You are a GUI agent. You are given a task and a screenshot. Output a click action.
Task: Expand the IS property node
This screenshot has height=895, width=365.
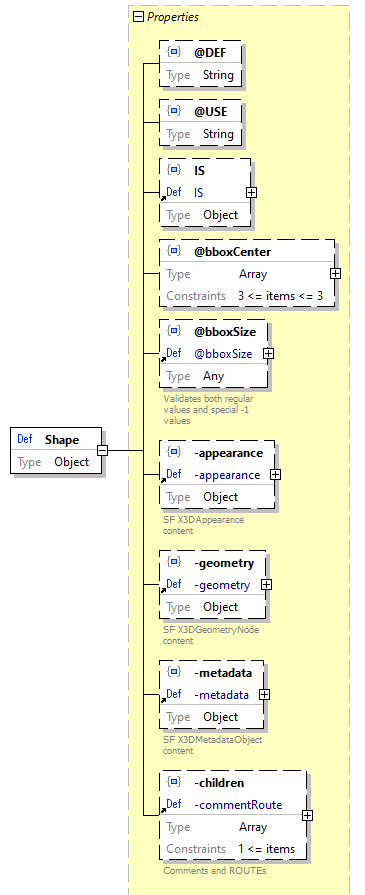click(x=251, y=192)
